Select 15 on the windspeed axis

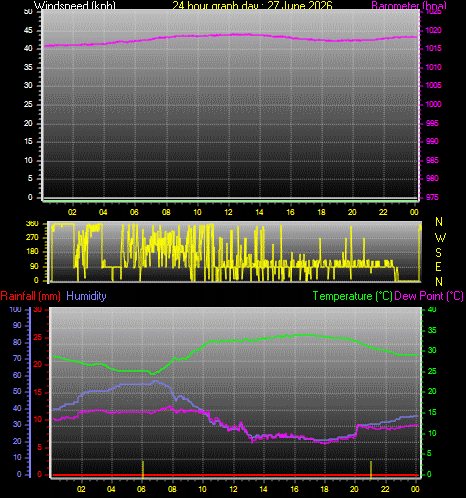[28, 141]
